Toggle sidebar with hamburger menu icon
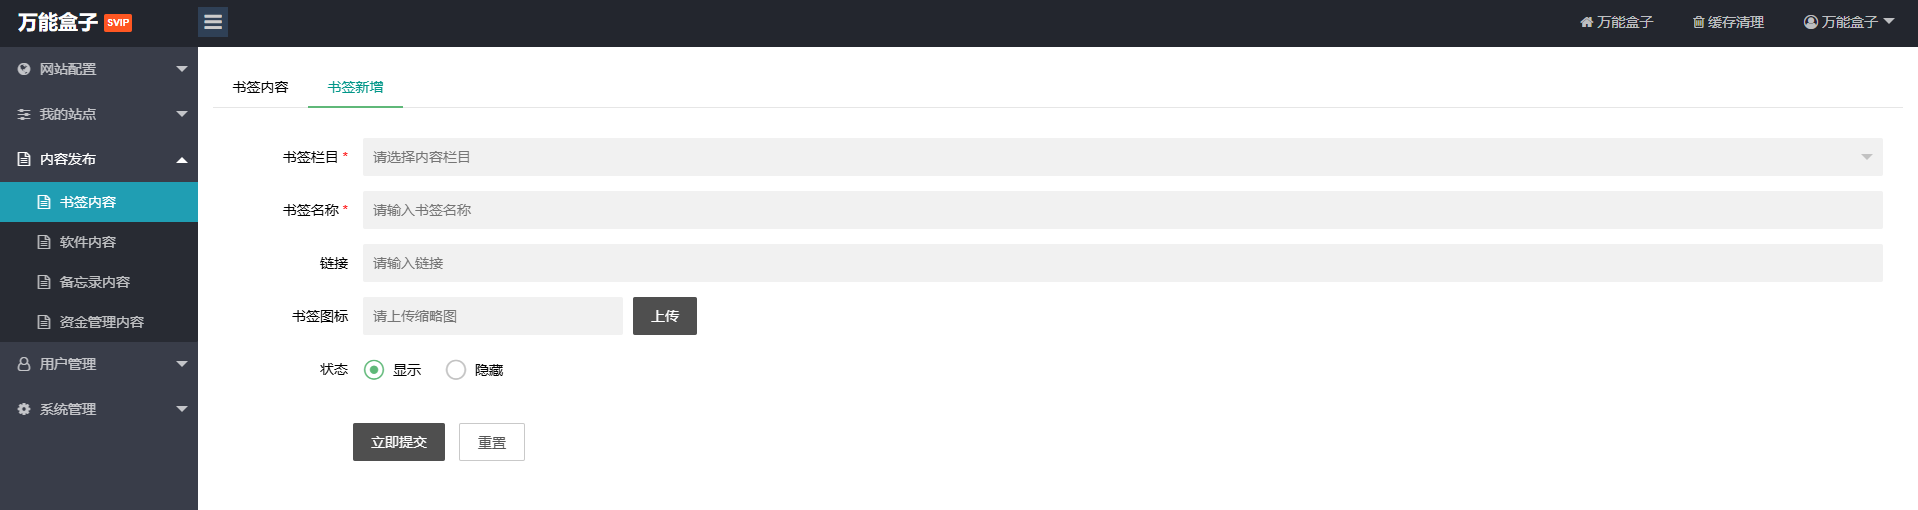 click(213, 22)
